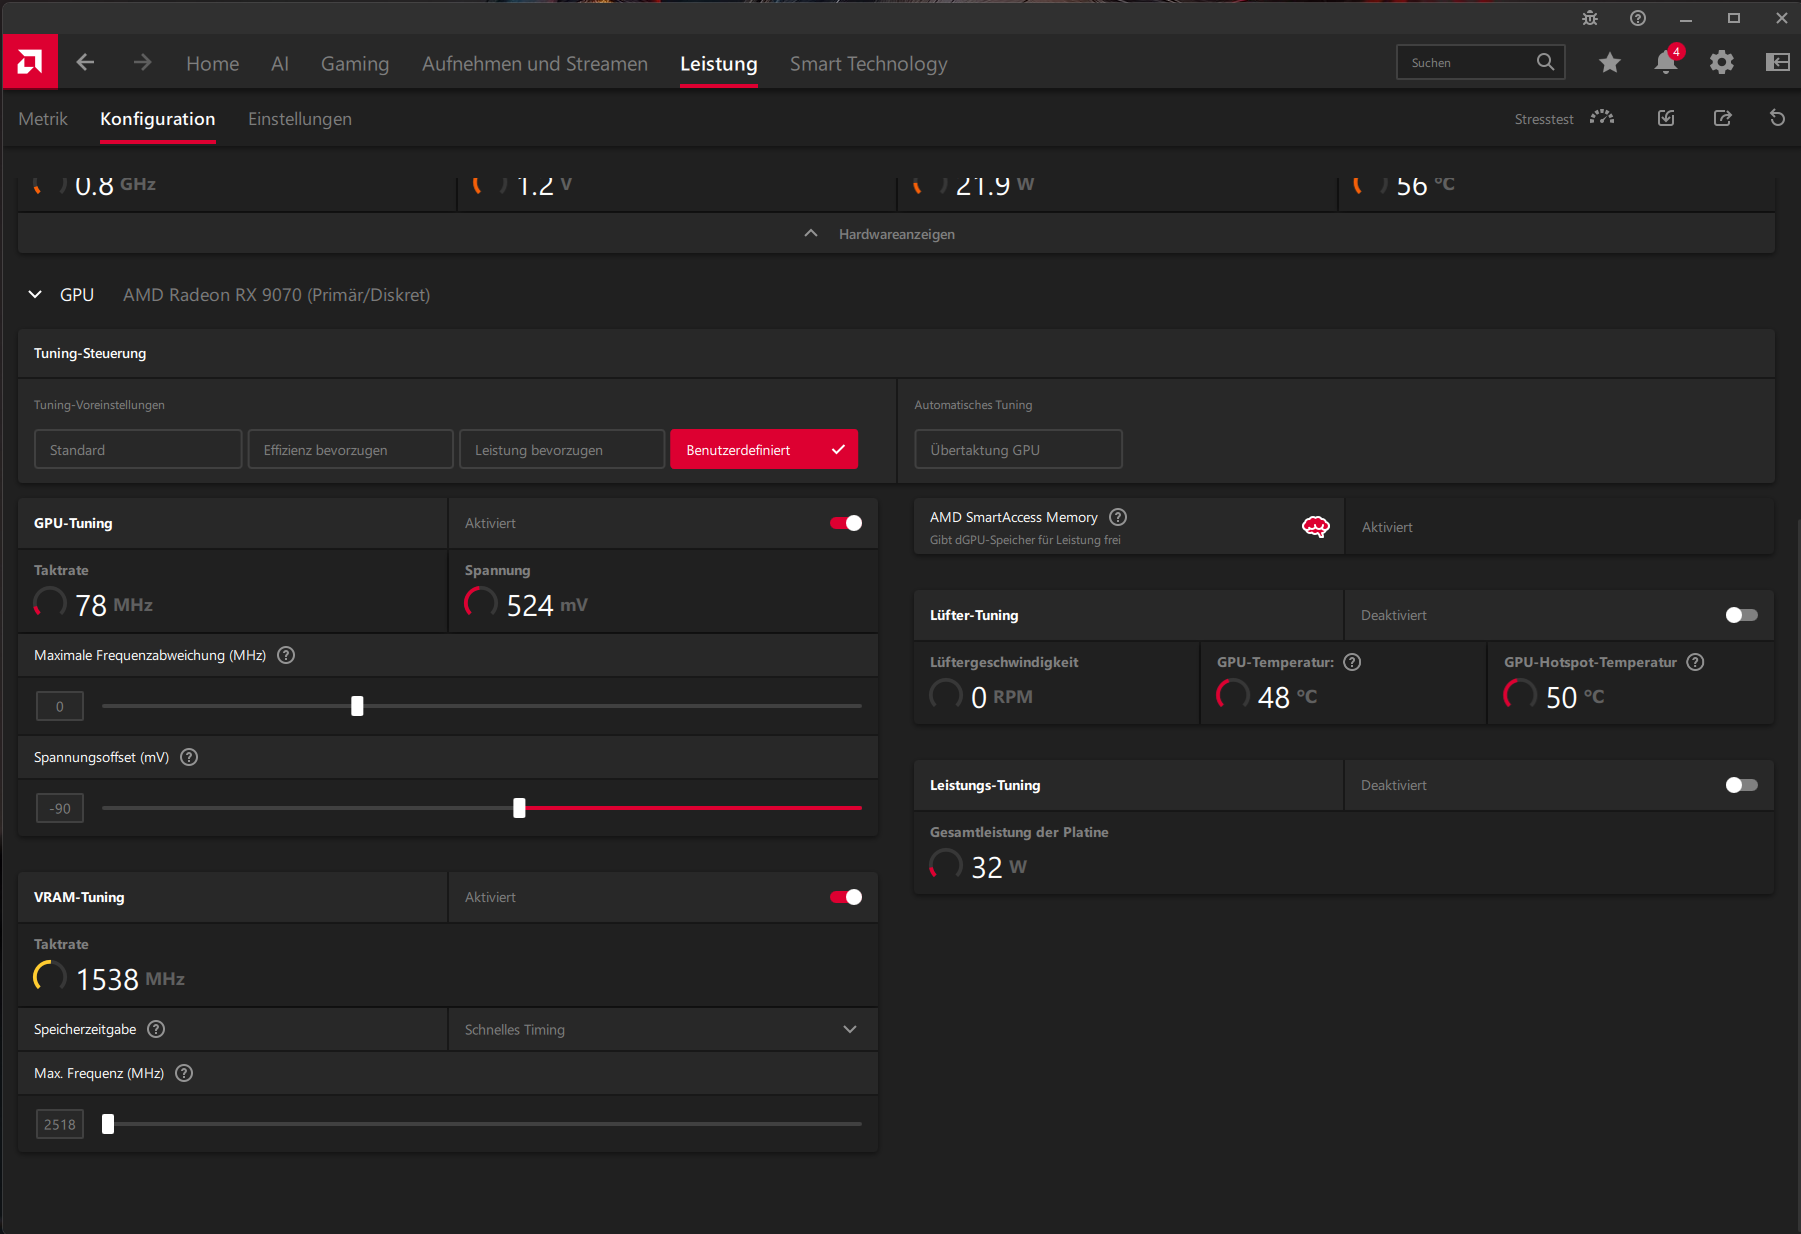Open the Speicherzeitgabe timing dropdown
1801x1234 pixels.
[663, 1029]
